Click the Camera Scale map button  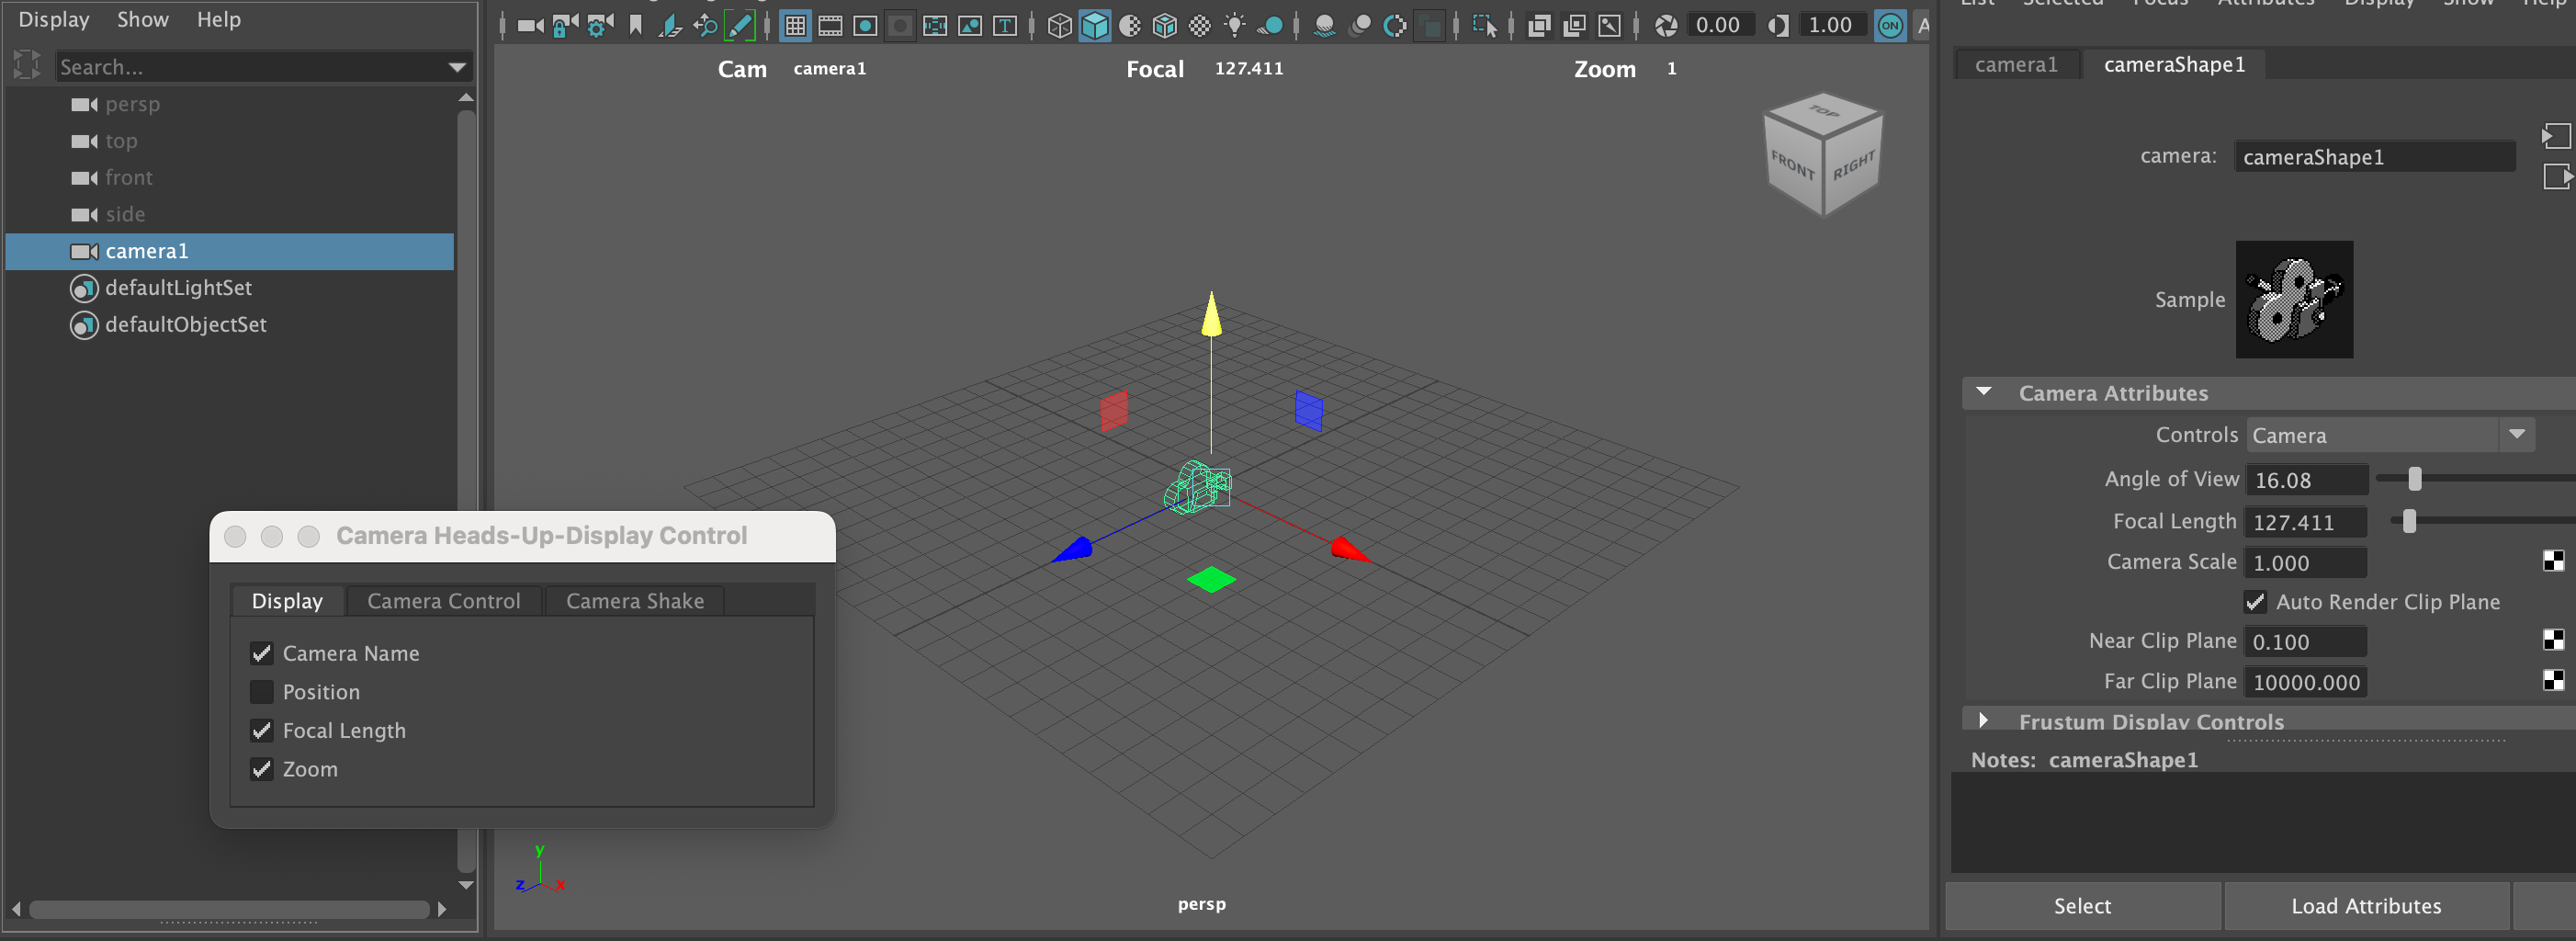pos(2552,562)
